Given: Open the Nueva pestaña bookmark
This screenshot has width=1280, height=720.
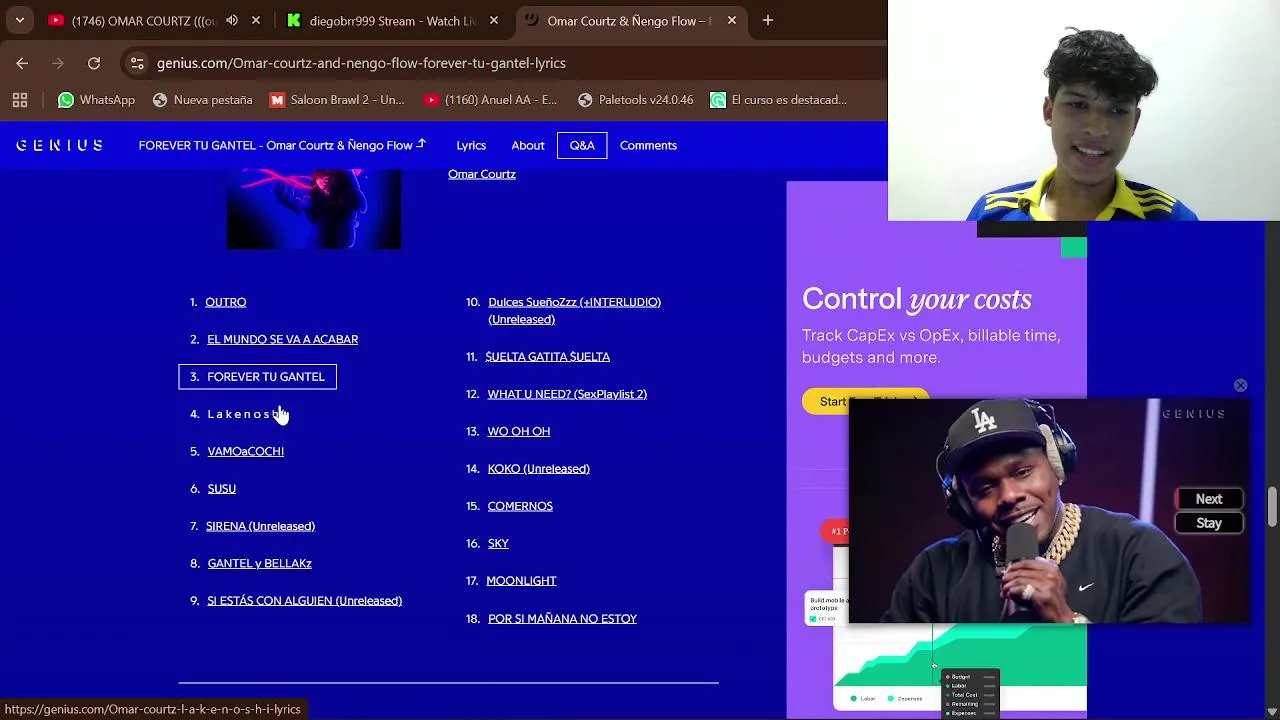Looking at the screenshot, I should pos(202,100).
